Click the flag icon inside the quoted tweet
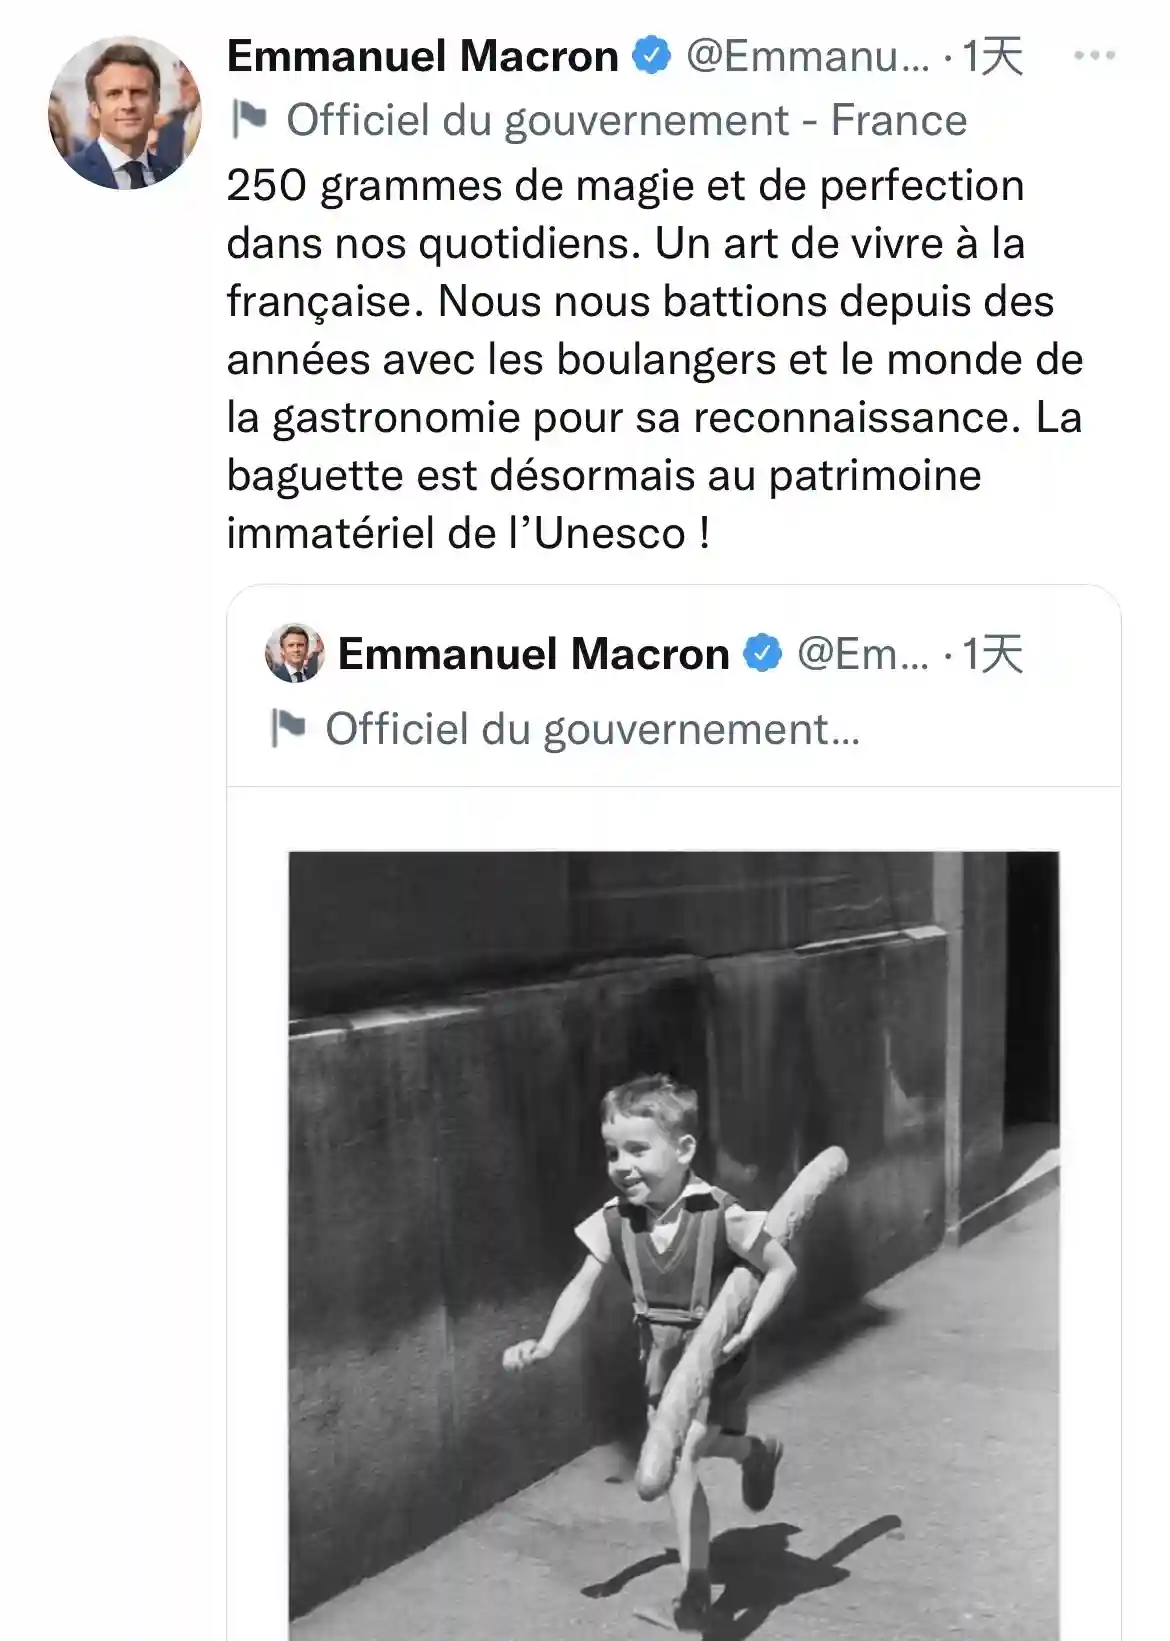Screen dimensions: 1170x1641 tap(288, 729)
